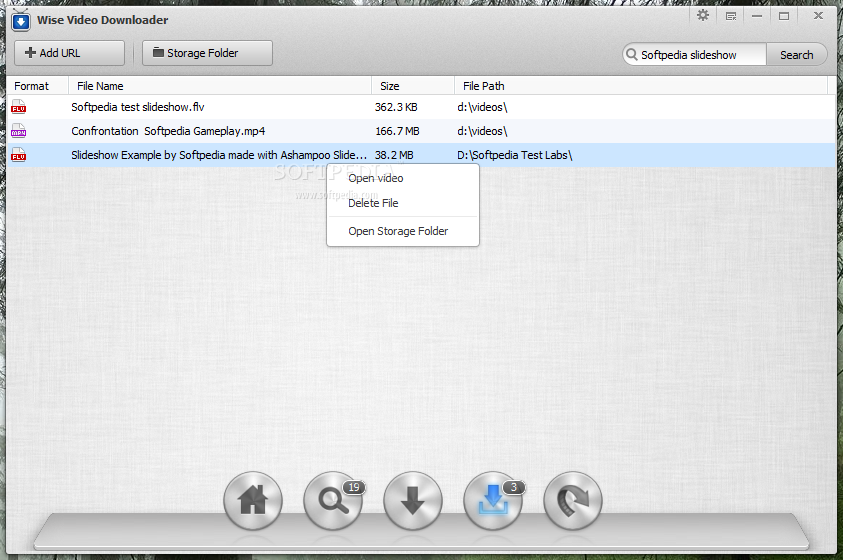Open the settings gear in title bar
Viewport: 843px width, 560px height.
tap(703, 16)
